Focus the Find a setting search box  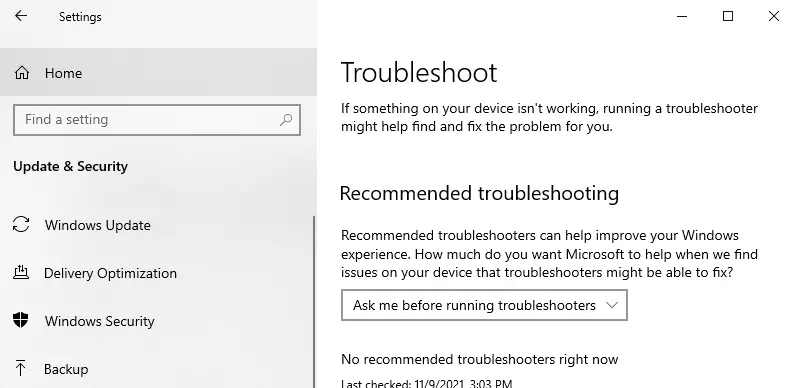pos(157,120)
